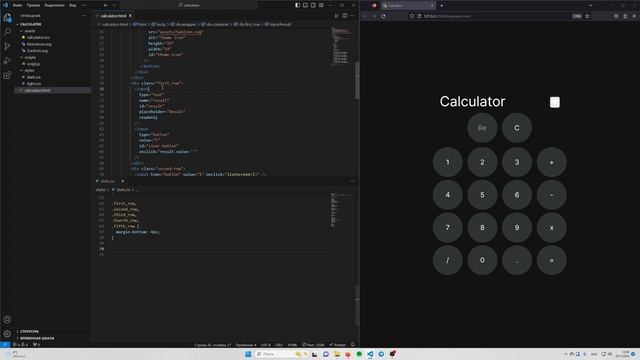Toggle panel layout icon in title bar
Image resolution: width=640 pixels, height=360 pixels.
tap(305, 5)
